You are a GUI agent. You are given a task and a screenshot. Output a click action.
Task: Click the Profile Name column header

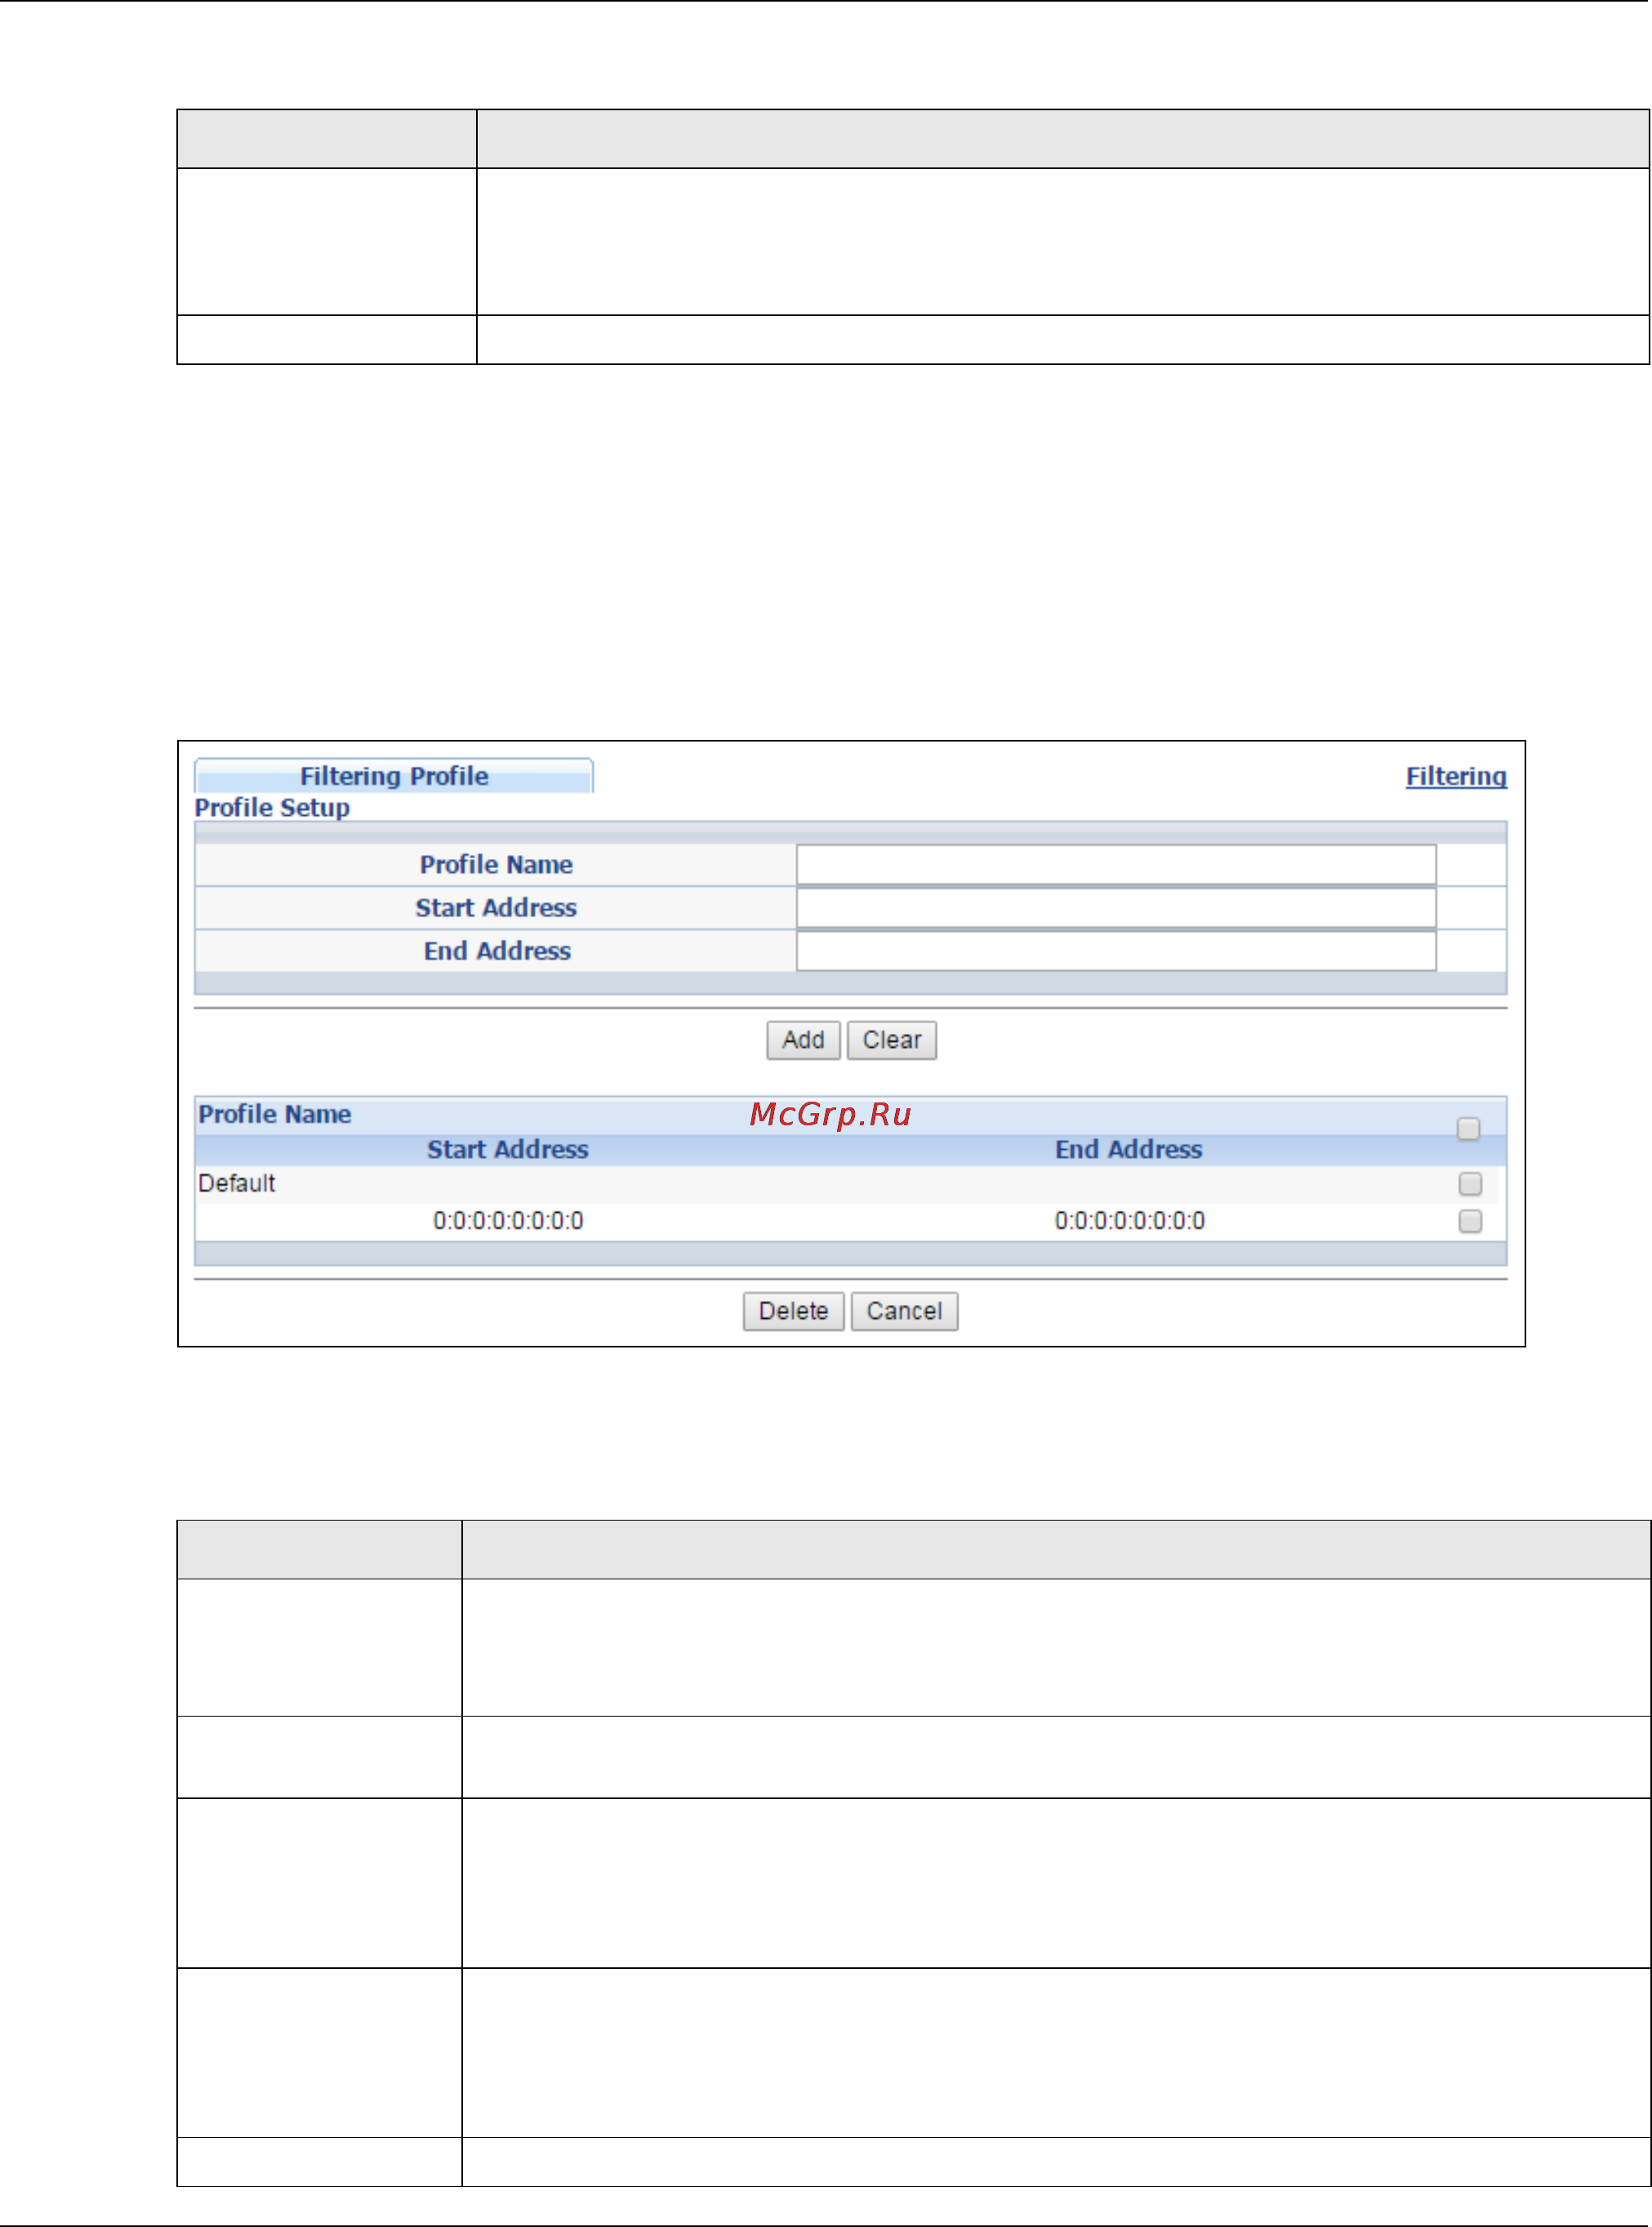click(x=274, y=1114)
